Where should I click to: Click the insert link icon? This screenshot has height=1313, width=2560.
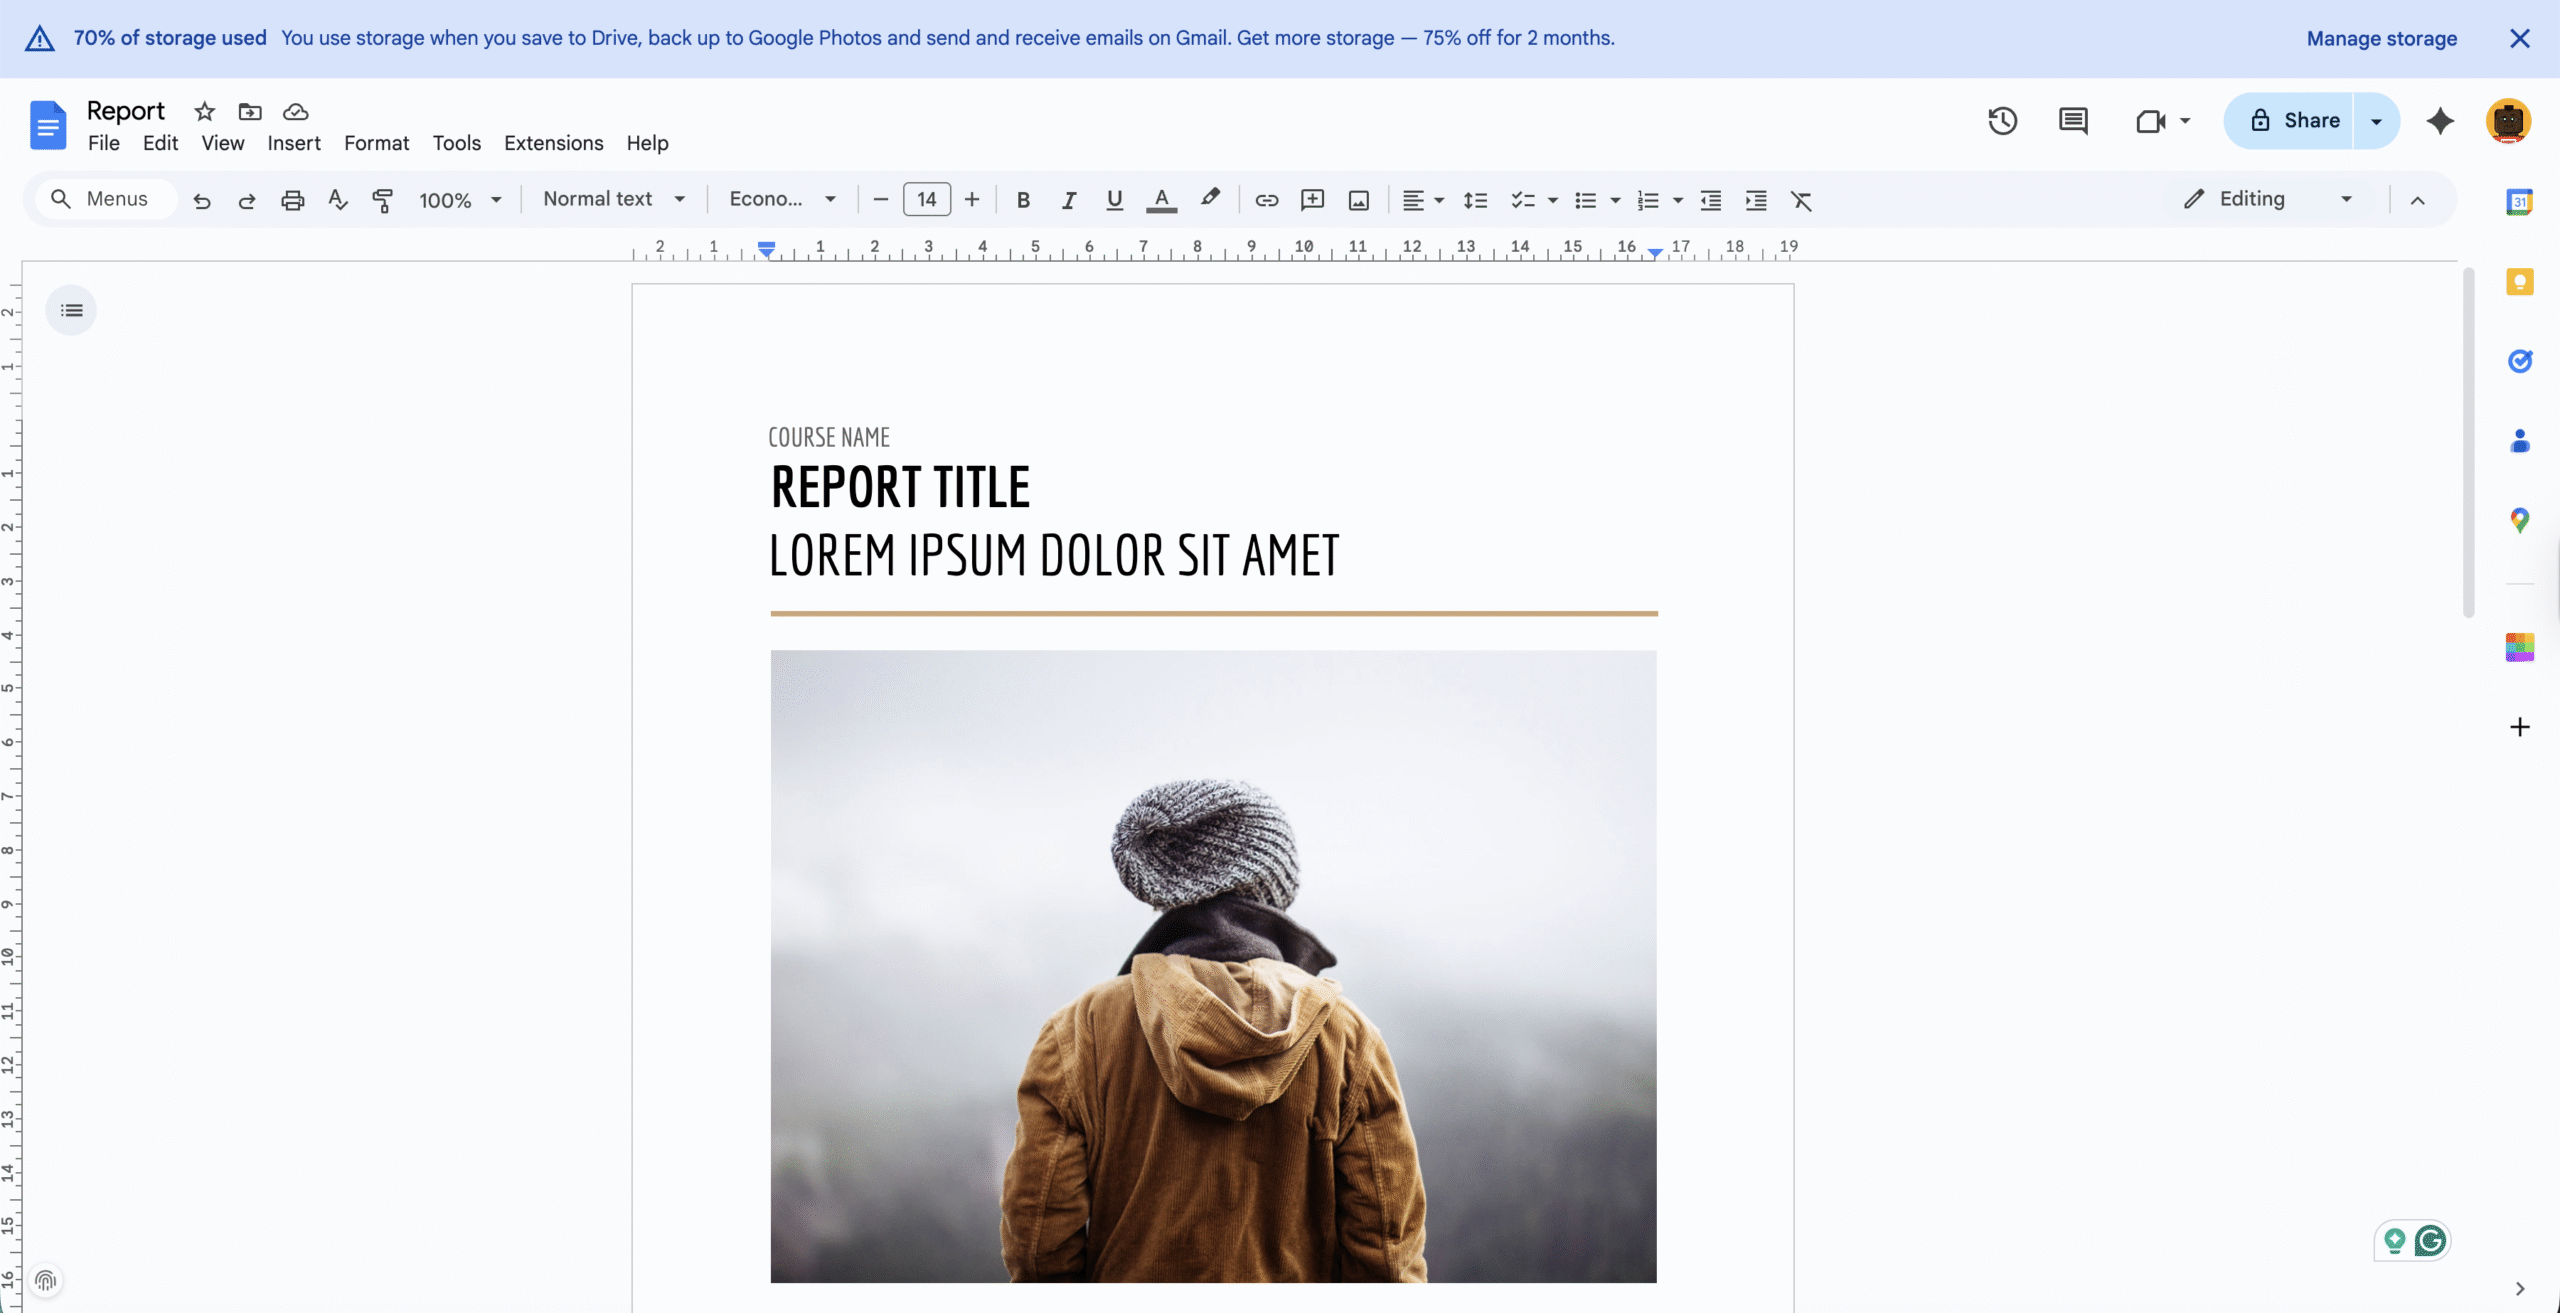(x=1266, y=200)
